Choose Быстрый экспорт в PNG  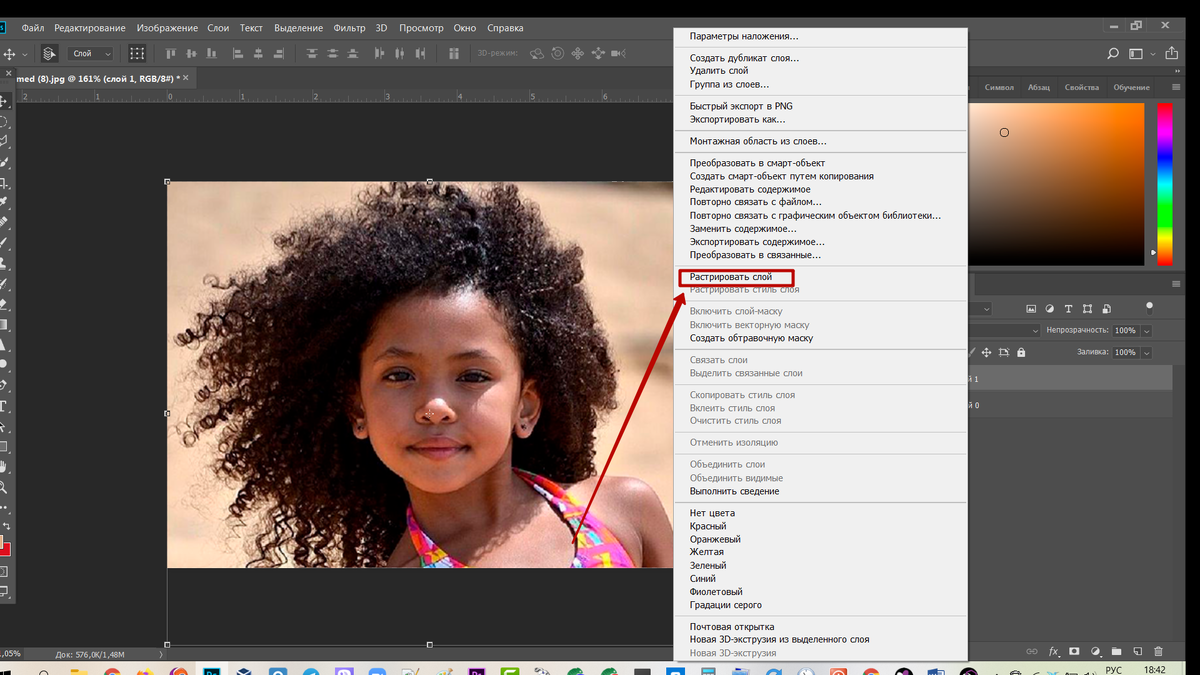[741, 106]
